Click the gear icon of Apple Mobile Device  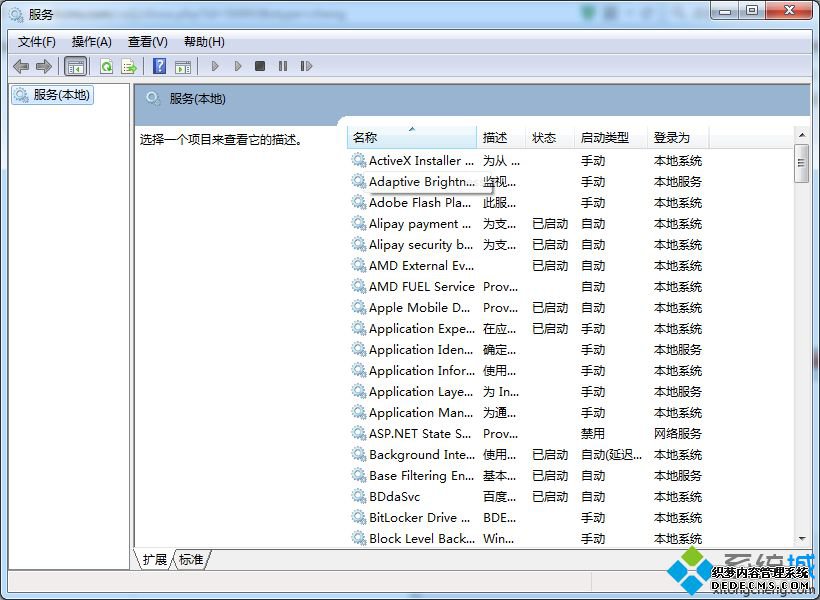pos(358,307)
